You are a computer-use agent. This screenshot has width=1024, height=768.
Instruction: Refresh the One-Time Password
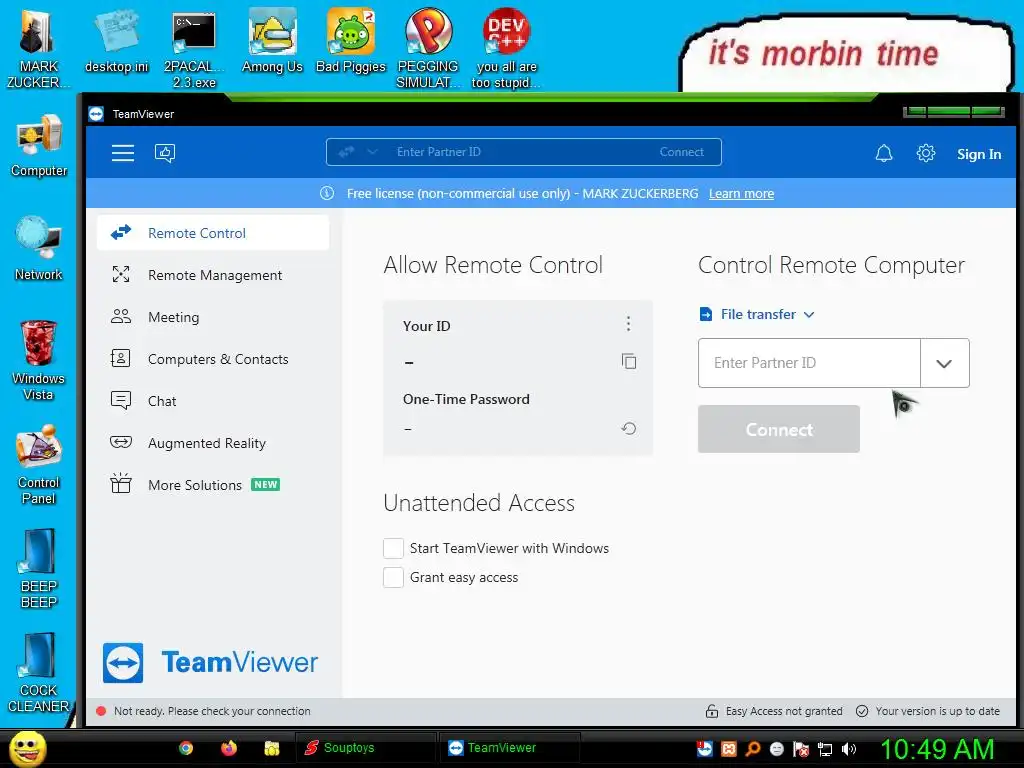coord(629,428)
